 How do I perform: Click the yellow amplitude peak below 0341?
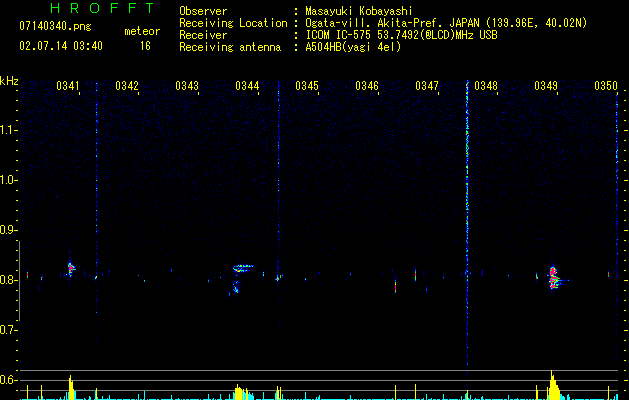pyautogui.click(x=71, y=388)
